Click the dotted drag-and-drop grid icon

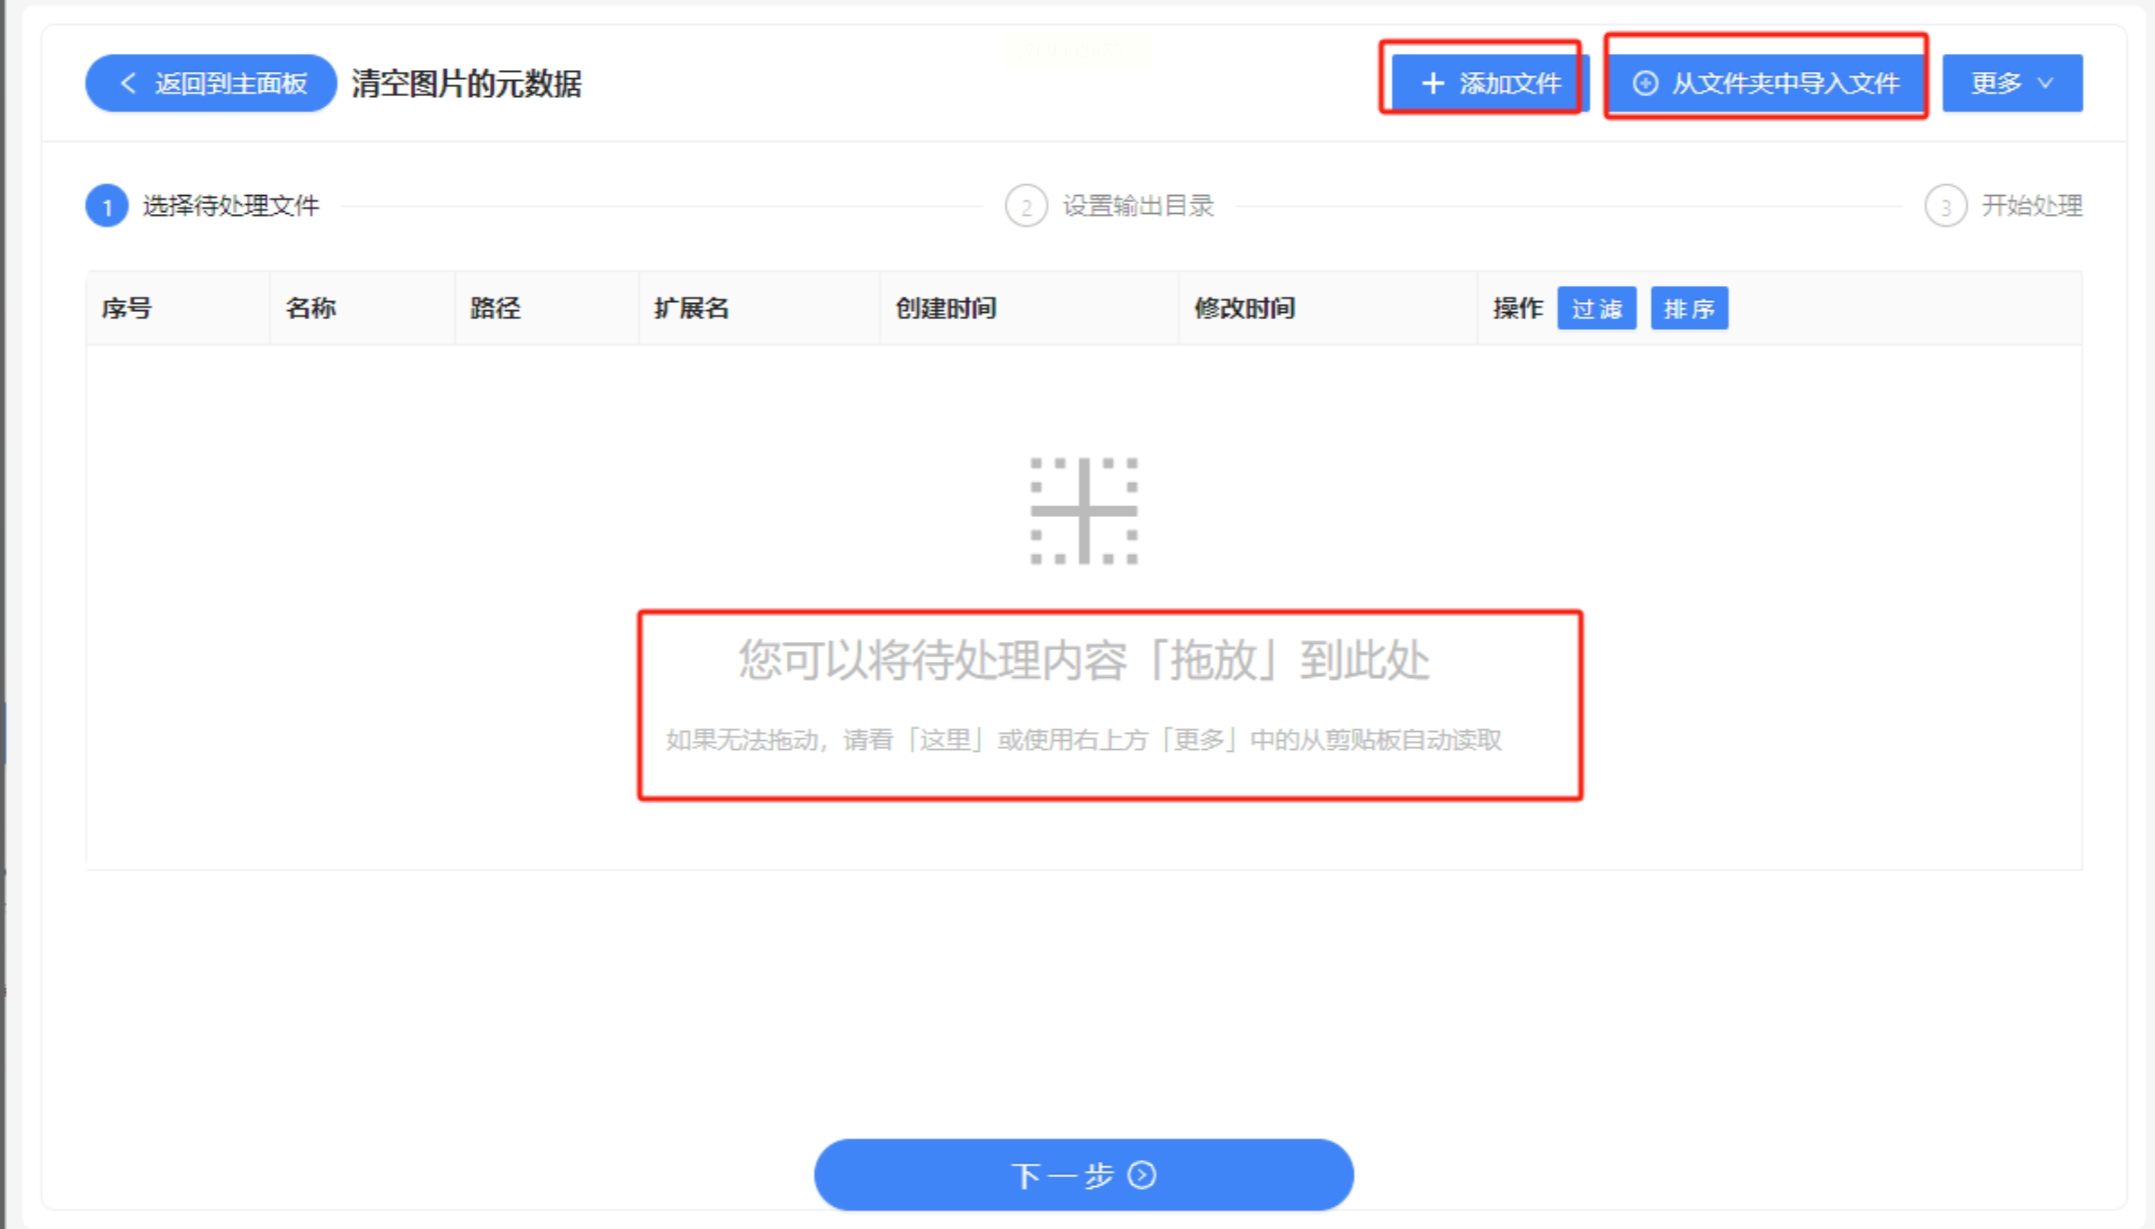tap(1084, 511)
